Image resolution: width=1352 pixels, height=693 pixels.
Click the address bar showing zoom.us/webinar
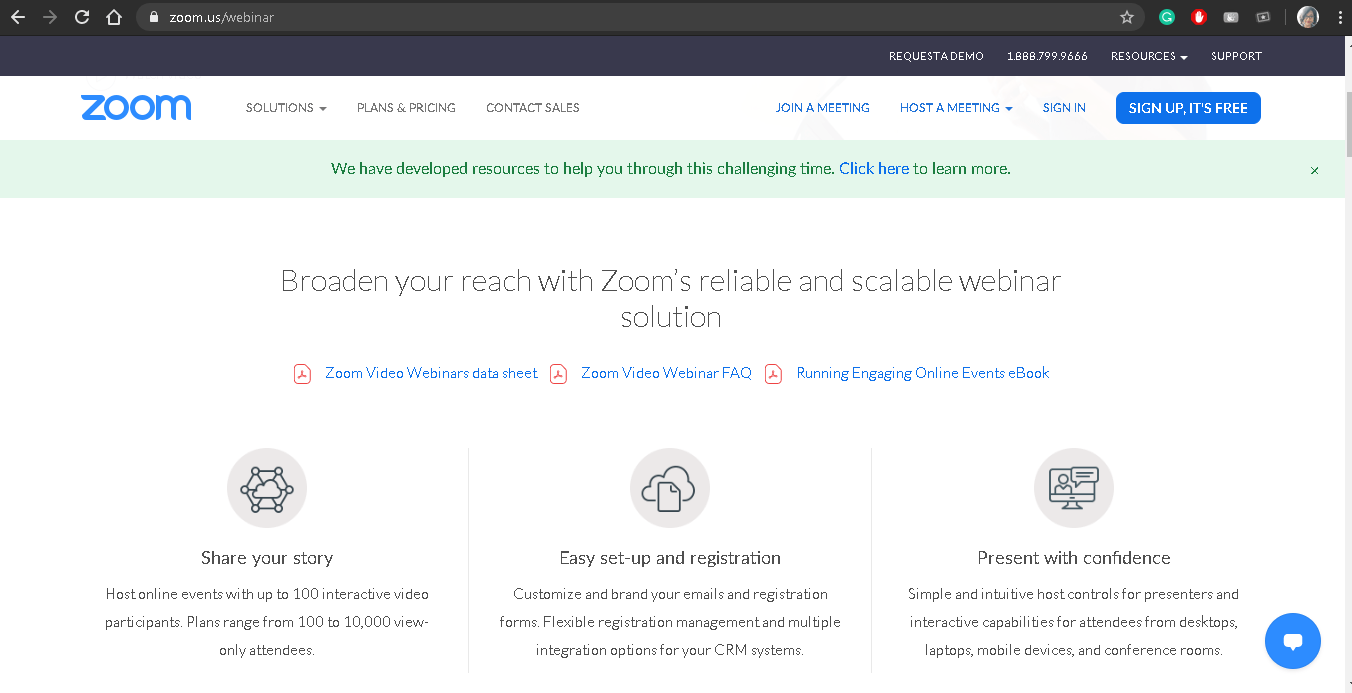600,17
